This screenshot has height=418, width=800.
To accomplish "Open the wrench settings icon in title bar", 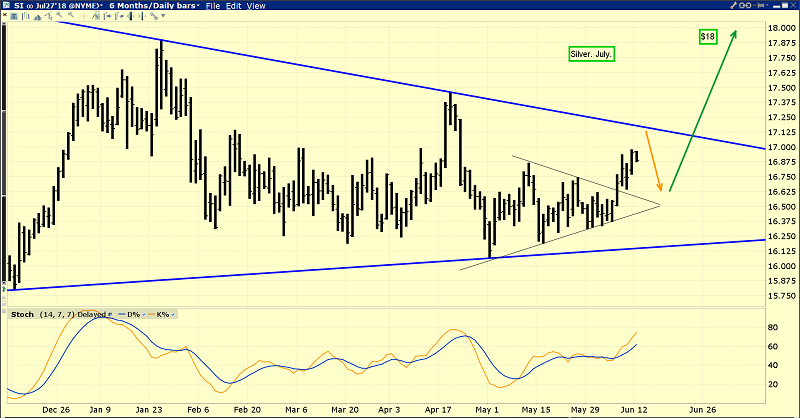I will point(735,6).
